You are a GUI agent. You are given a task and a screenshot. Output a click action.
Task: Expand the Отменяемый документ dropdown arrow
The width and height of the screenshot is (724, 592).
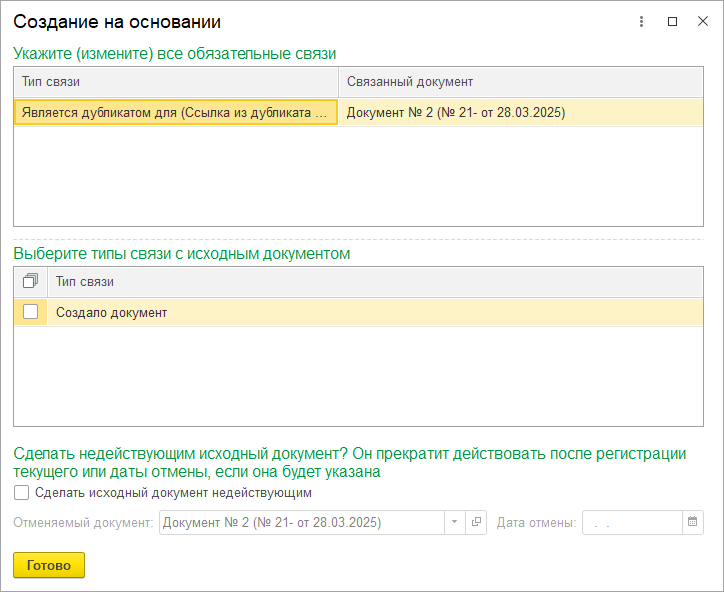click(454, 522)
